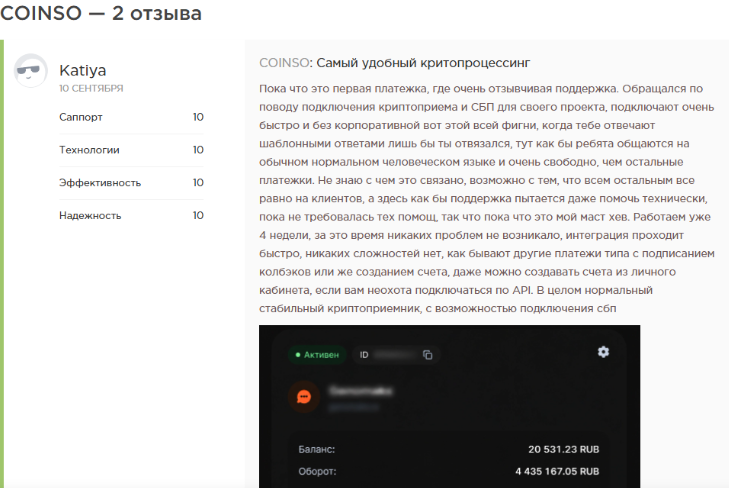
Task: Select the "Саппорт" rating row
Action: coord(131,117)
